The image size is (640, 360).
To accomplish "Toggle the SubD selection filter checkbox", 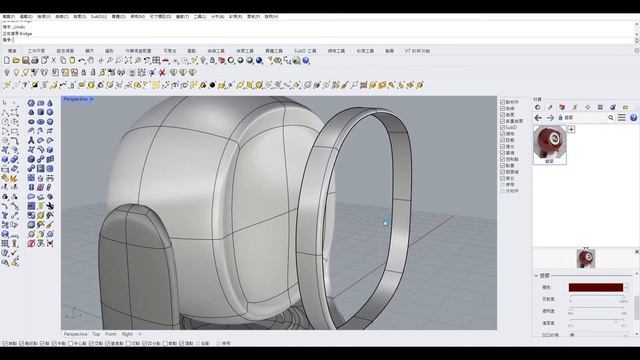I will point(502,127).
